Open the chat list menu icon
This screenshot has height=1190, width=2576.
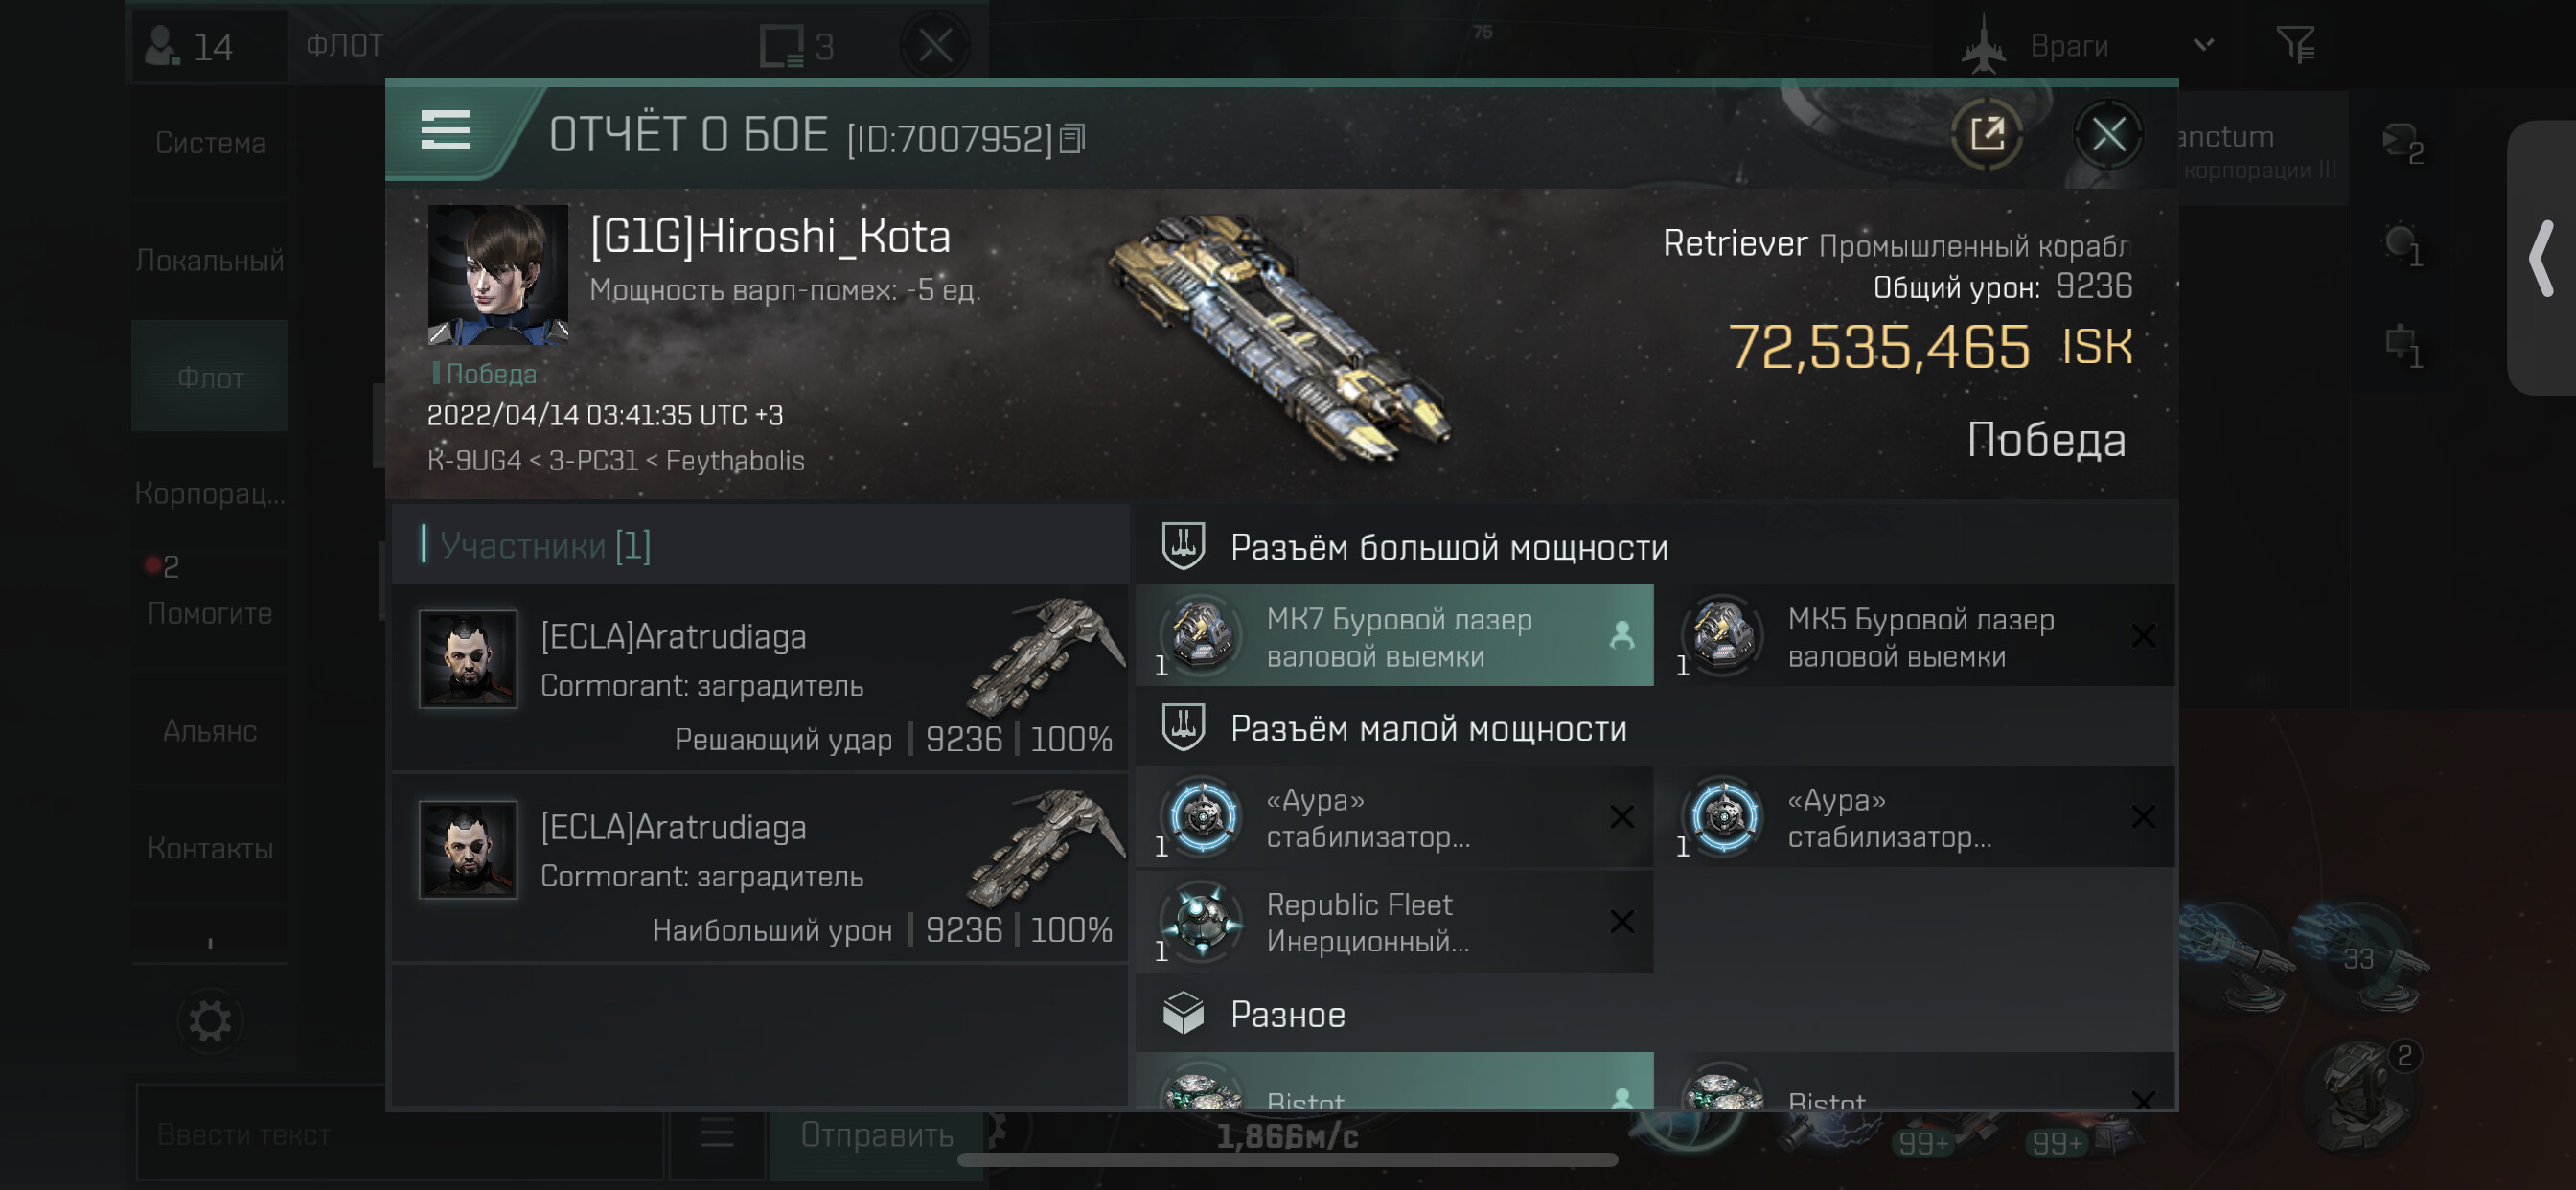tap(717, 1134)
